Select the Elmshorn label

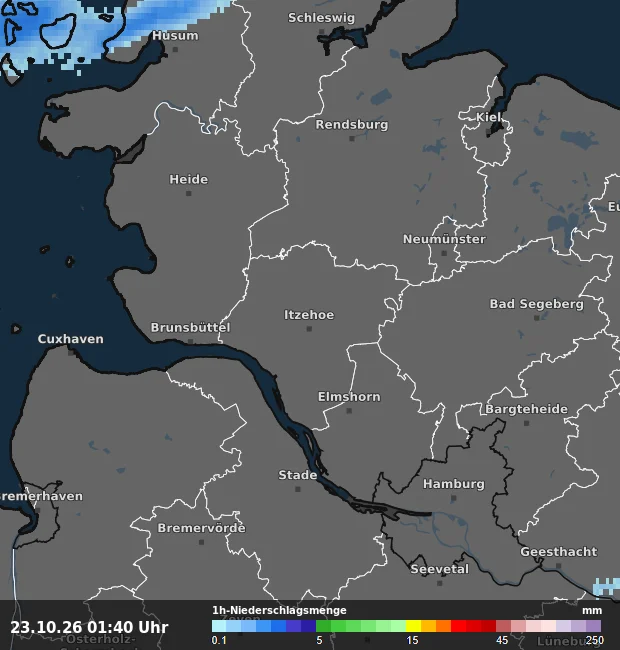pyautogui.click(x=349, y=397)
